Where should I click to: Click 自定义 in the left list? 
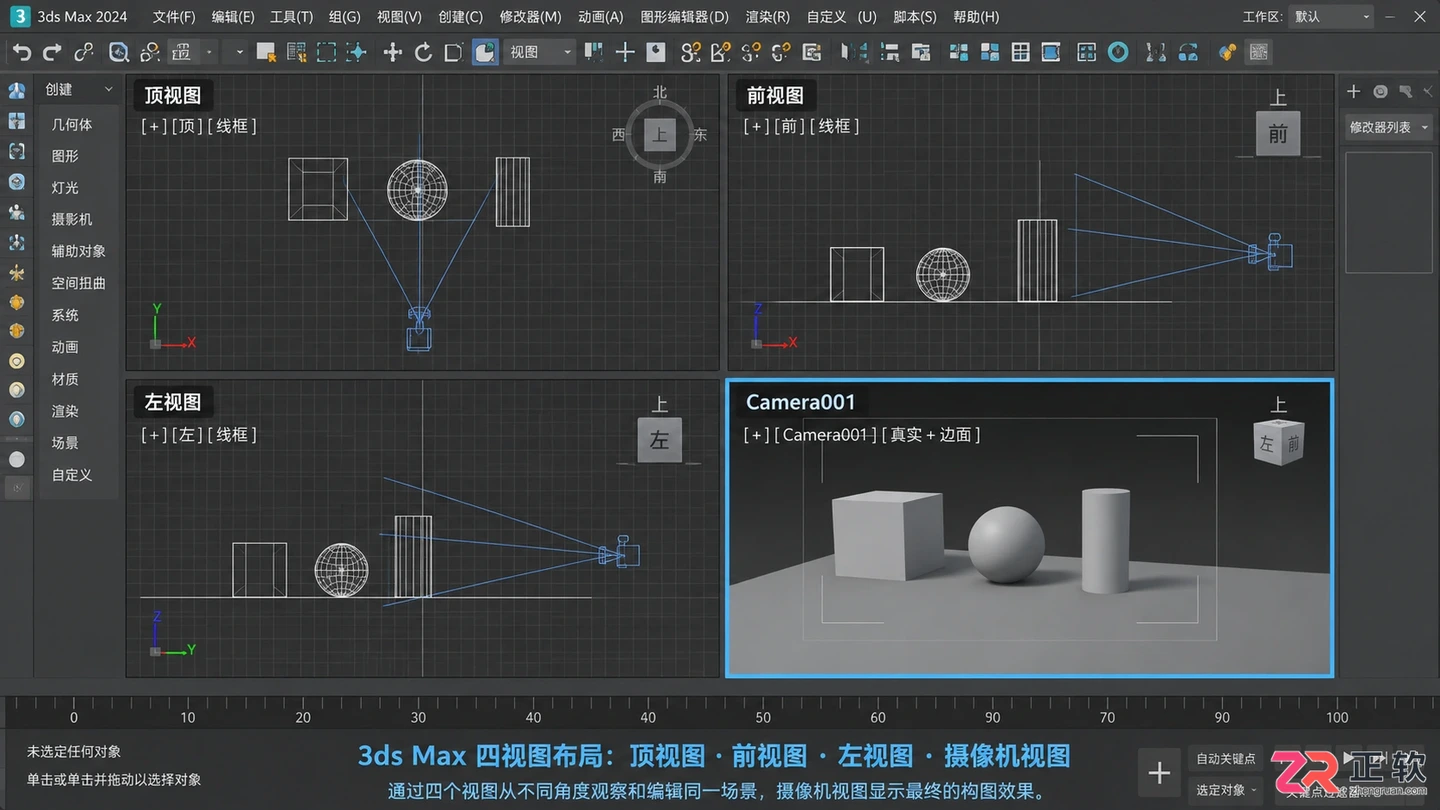tap(72, 475)
